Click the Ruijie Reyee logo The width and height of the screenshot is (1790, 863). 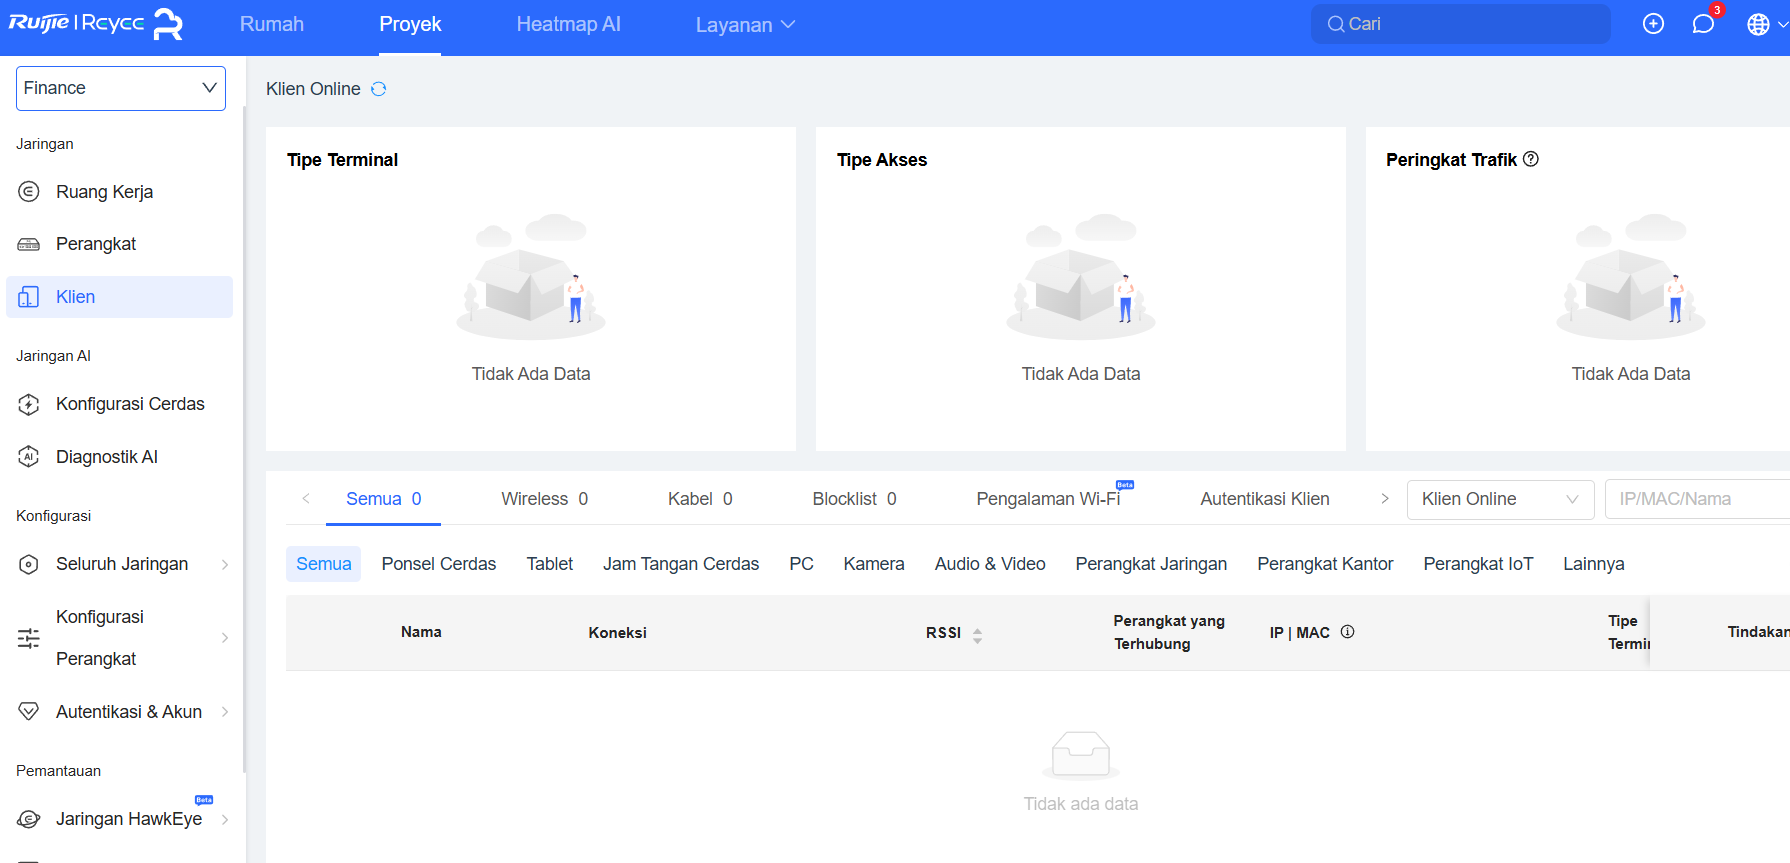[96, 24]
